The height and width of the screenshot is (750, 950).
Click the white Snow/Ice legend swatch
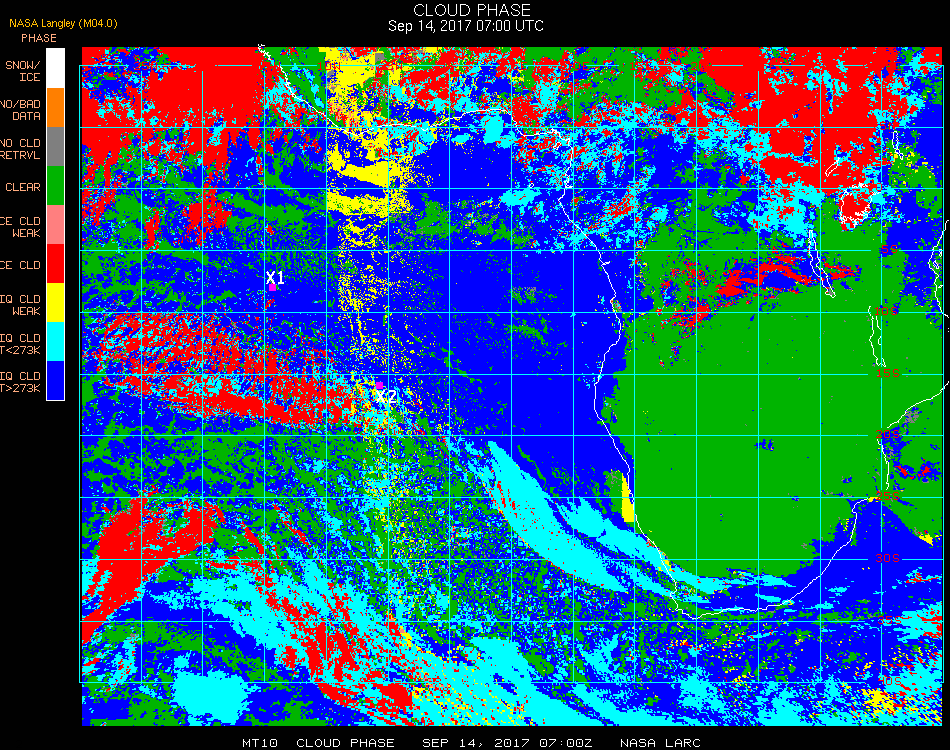[x=55, y=68]
